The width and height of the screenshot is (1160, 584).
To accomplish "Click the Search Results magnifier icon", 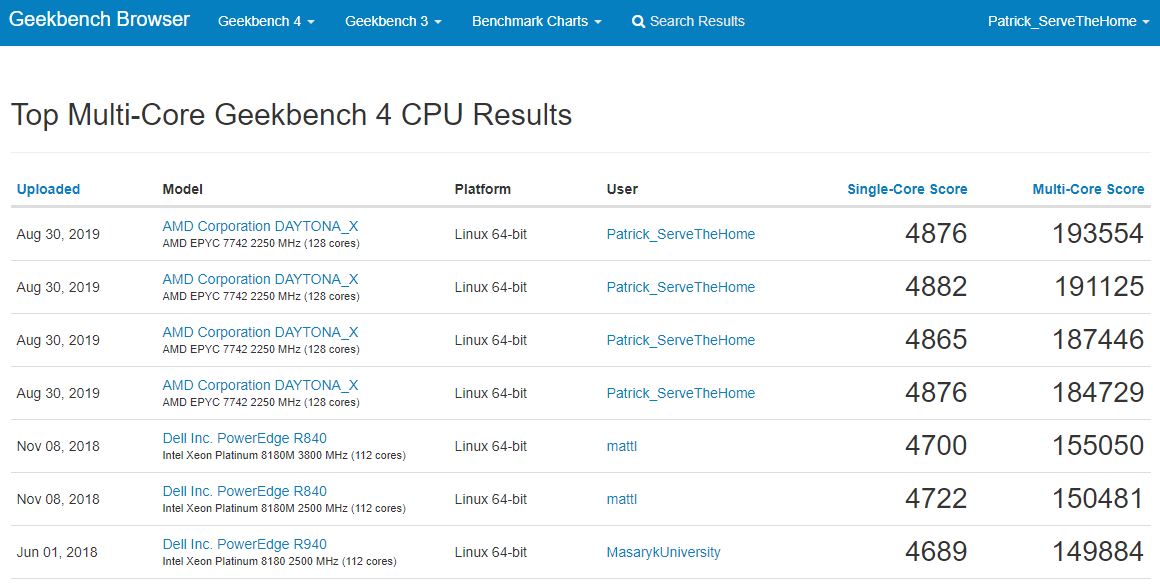I will tap(638, 21).
